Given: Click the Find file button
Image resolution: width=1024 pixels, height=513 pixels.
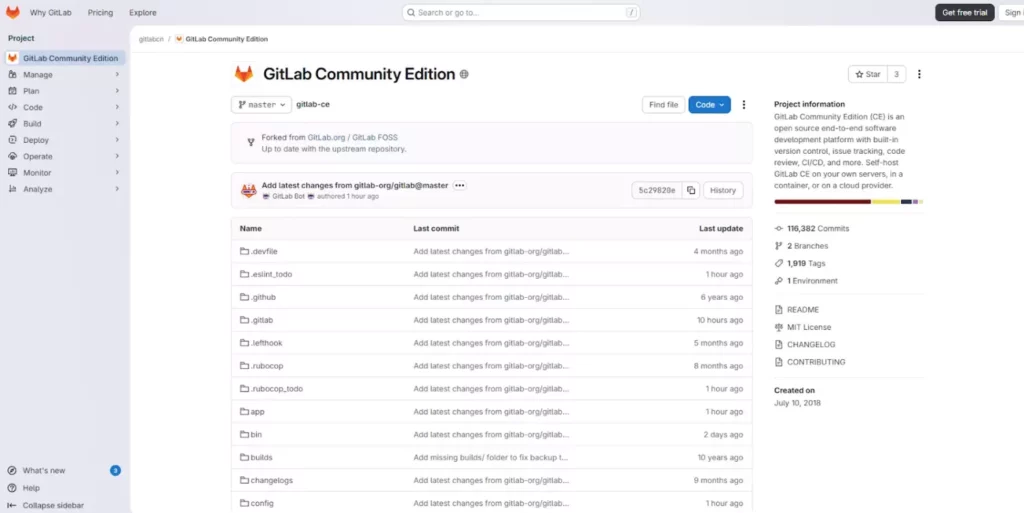Looking at the screenshot, I should tap(664, 104).
